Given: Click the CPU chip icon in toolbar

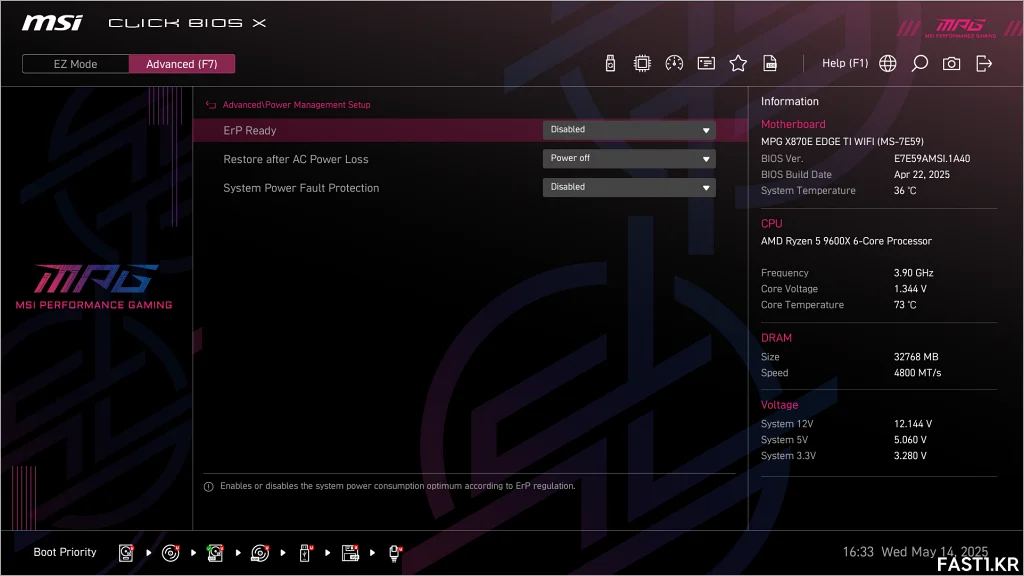Looking at the screenshot, I should (x=642, y=63).
